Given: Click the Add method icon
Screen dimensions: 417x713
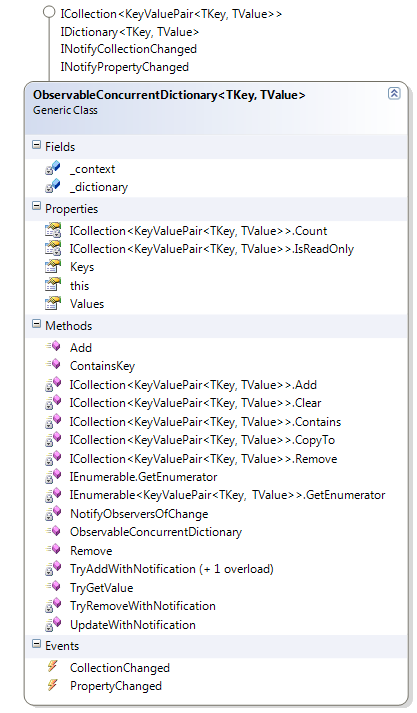Looking at the screenshot, I should pyautogui.click(x=53, y=347).
